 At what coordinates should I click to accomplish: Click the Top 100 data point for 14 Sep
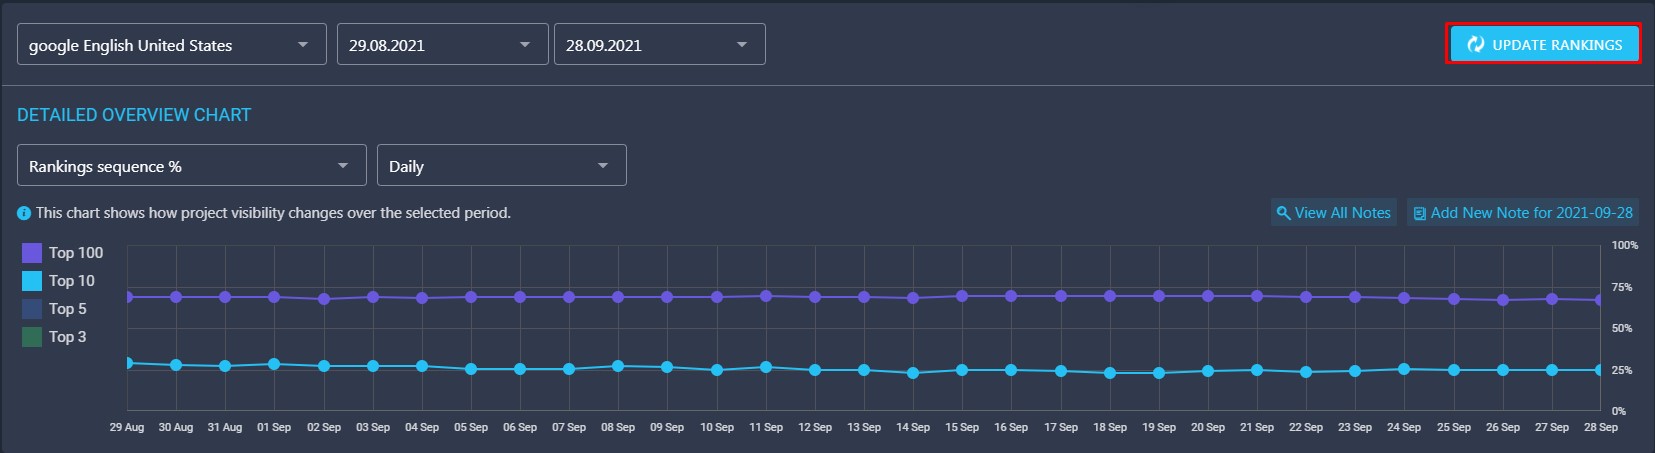(x=913, y=298)
